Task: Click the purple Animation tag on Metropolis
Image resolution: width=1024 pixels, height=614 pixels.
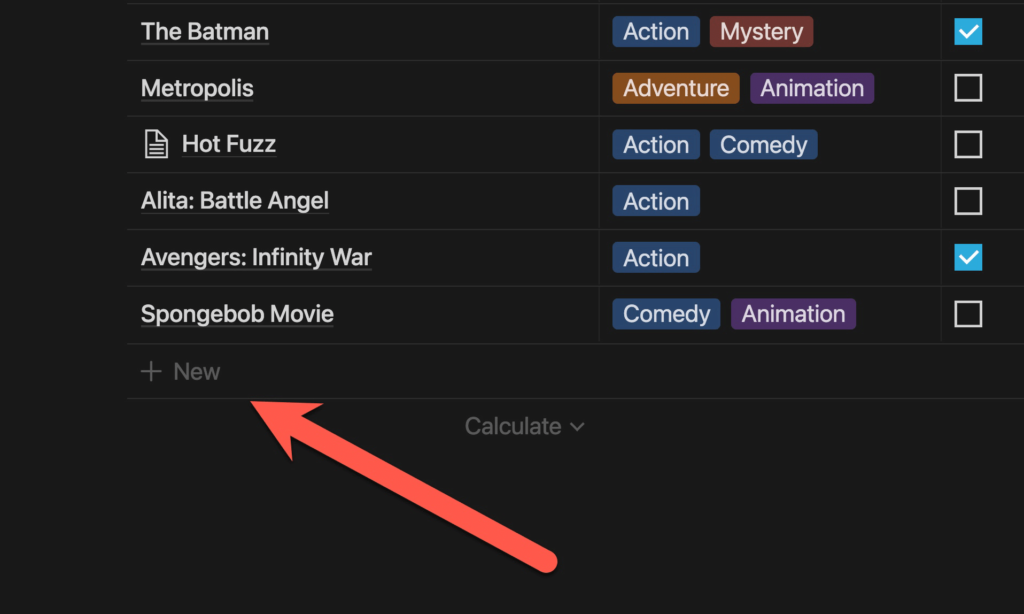Action: [812, 88]
